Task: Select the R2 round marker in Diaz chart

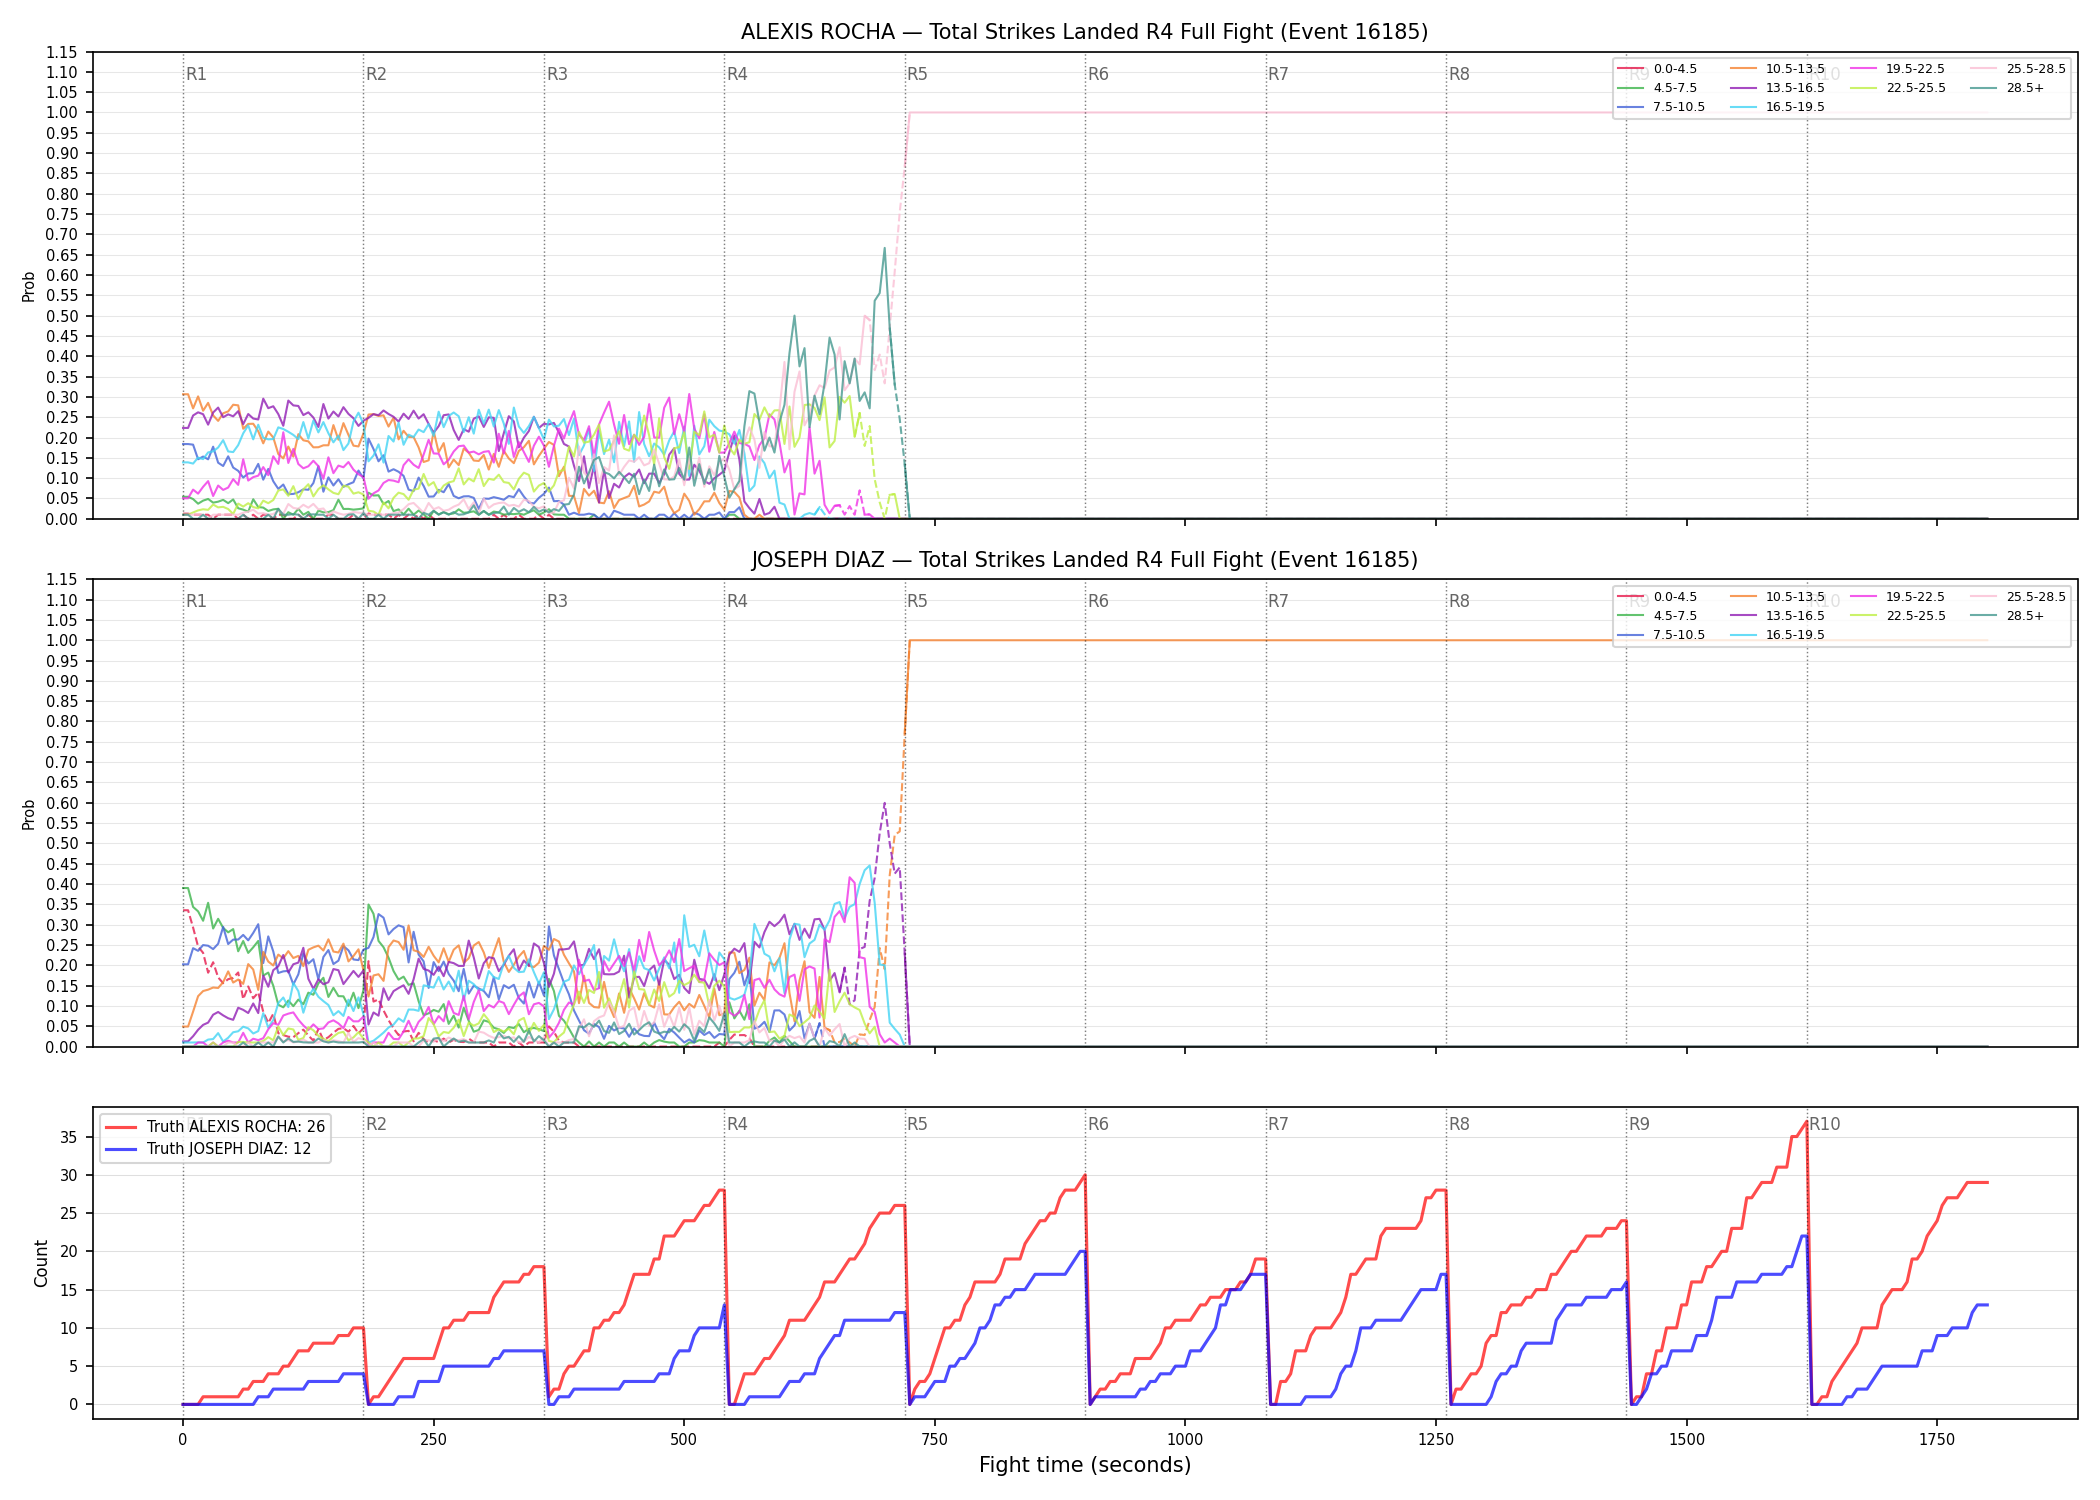Action: [x=376, y=601]
